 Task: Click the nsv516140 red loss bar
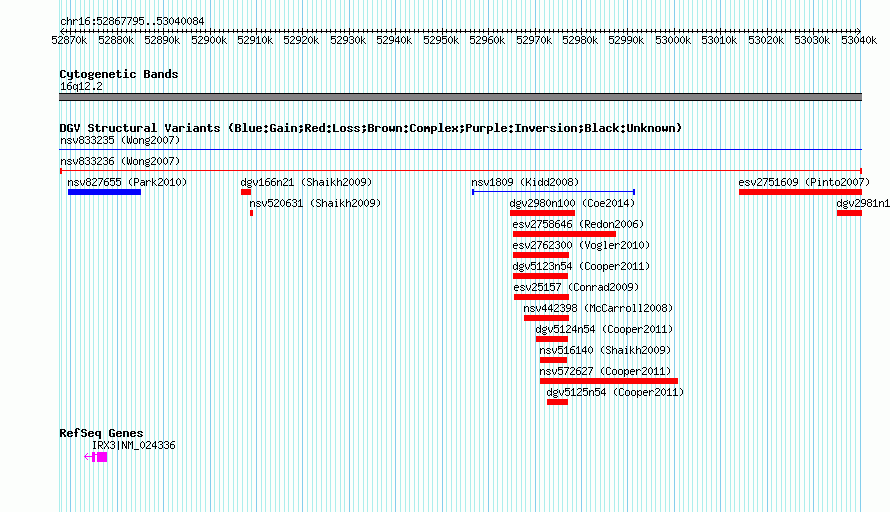point(553,360)
